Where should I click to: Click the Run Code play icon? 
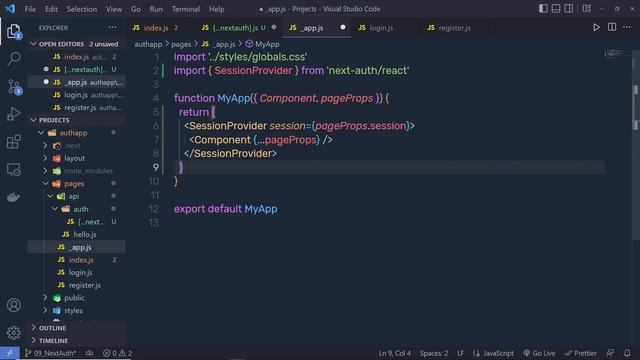pyautogui.click(x=596, y=27)
